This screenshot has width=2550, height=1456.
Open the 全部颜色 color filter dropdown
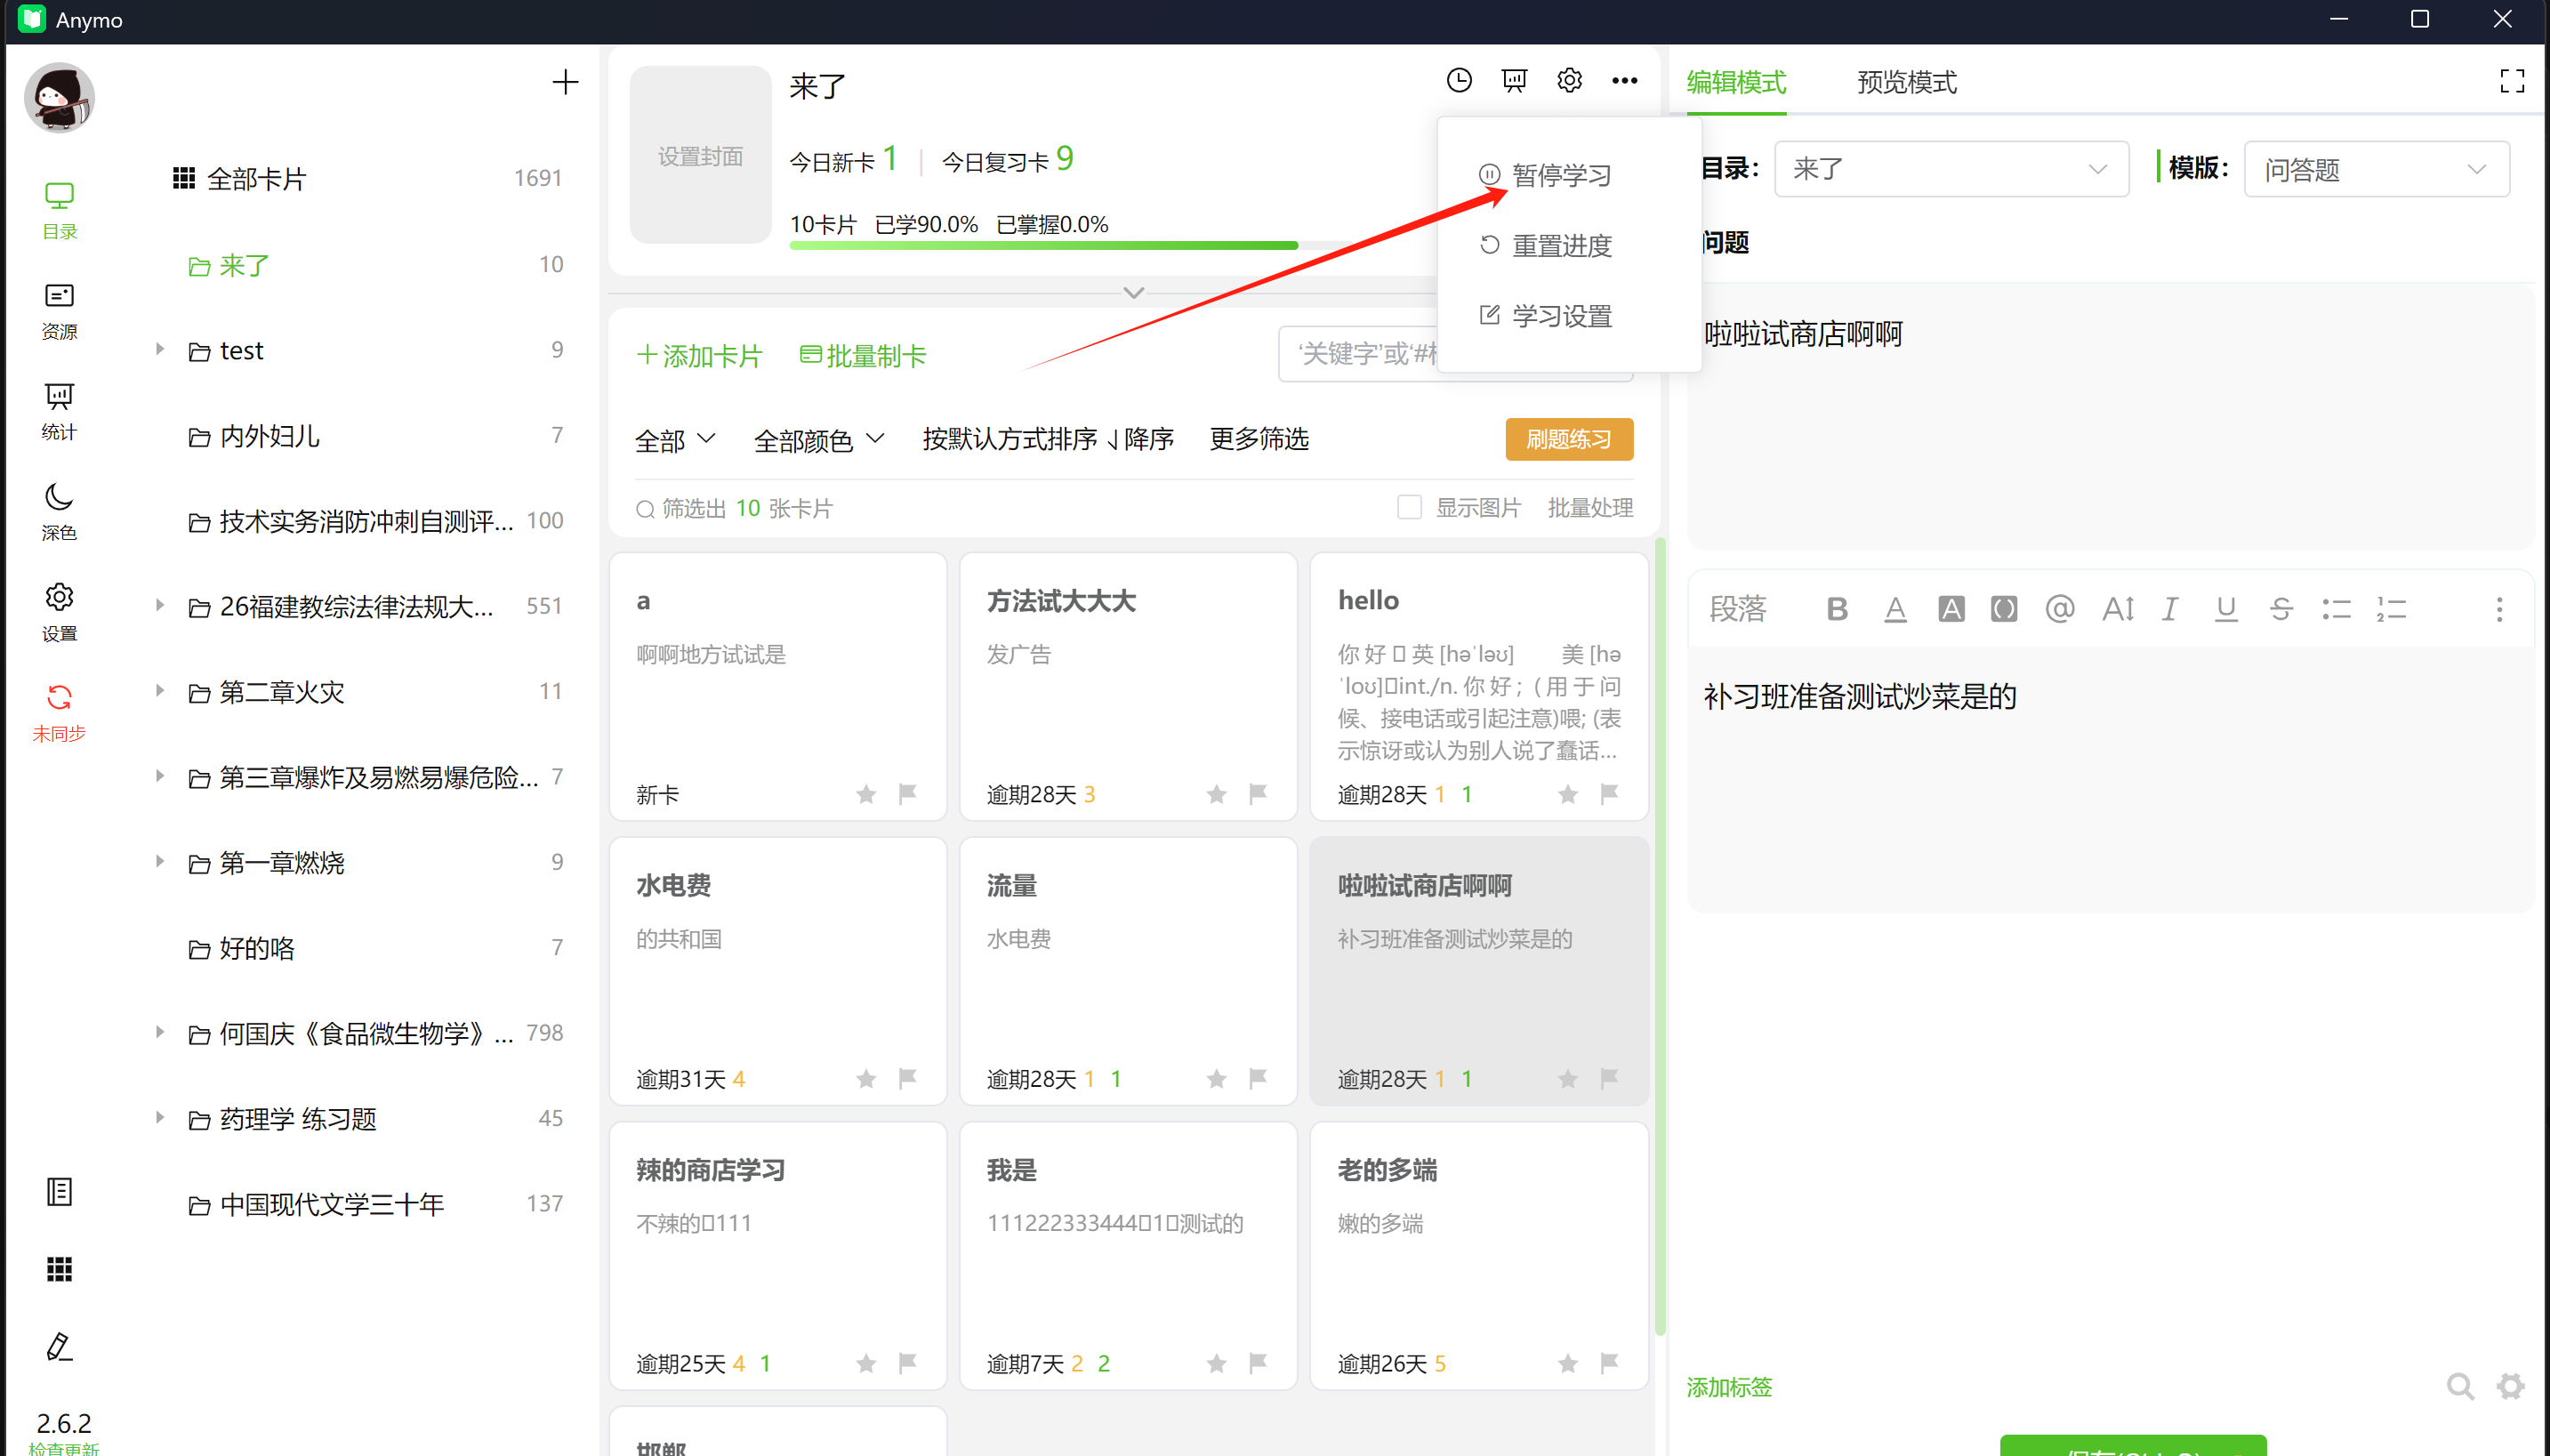point(818,439)
